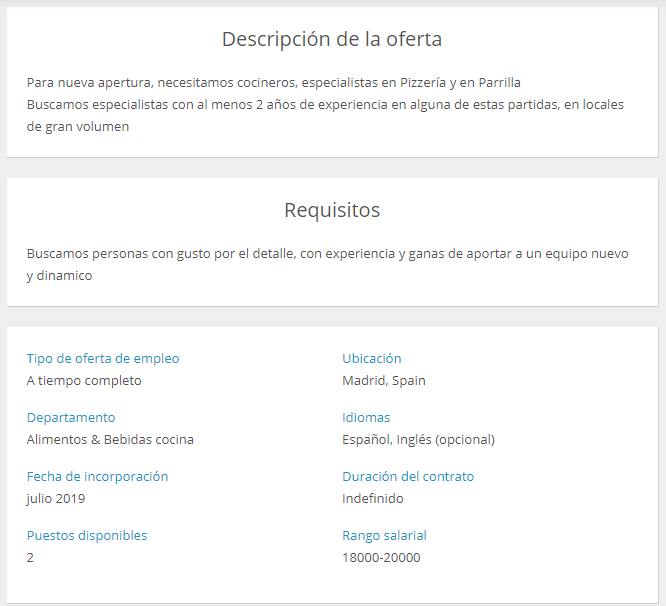Click the "18000-20000" salary range
This screenshot has width=666, height=606.
coord(381,557)
